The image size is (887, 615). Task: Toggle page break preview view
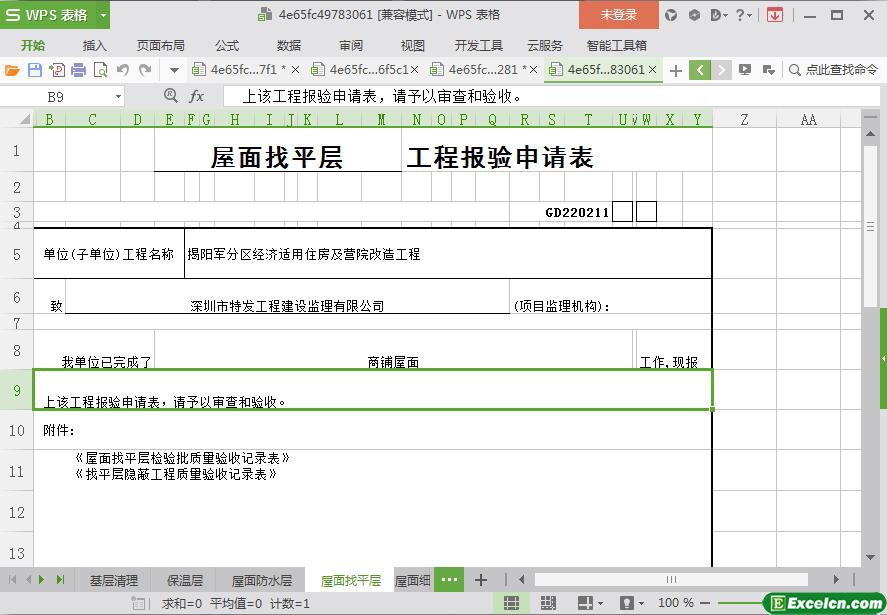click(x=547, y=603)
